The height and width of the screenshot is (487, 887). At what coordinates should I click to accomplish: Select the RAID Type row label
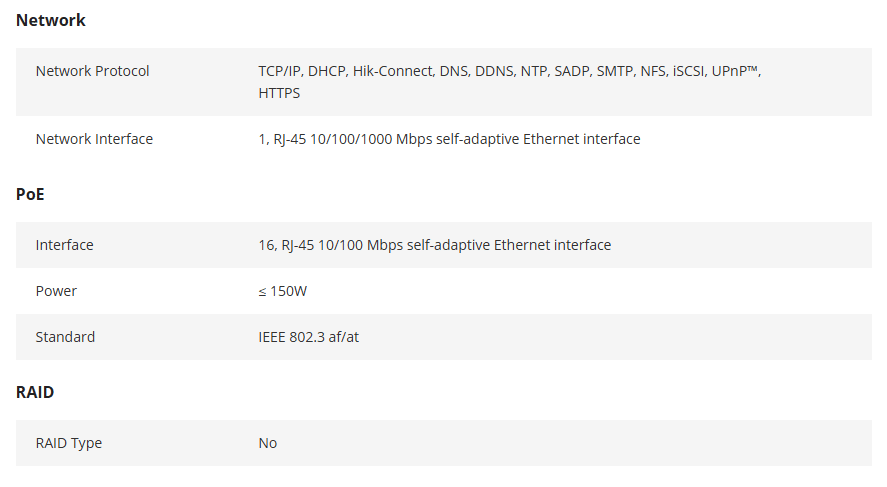coord(68,443)
